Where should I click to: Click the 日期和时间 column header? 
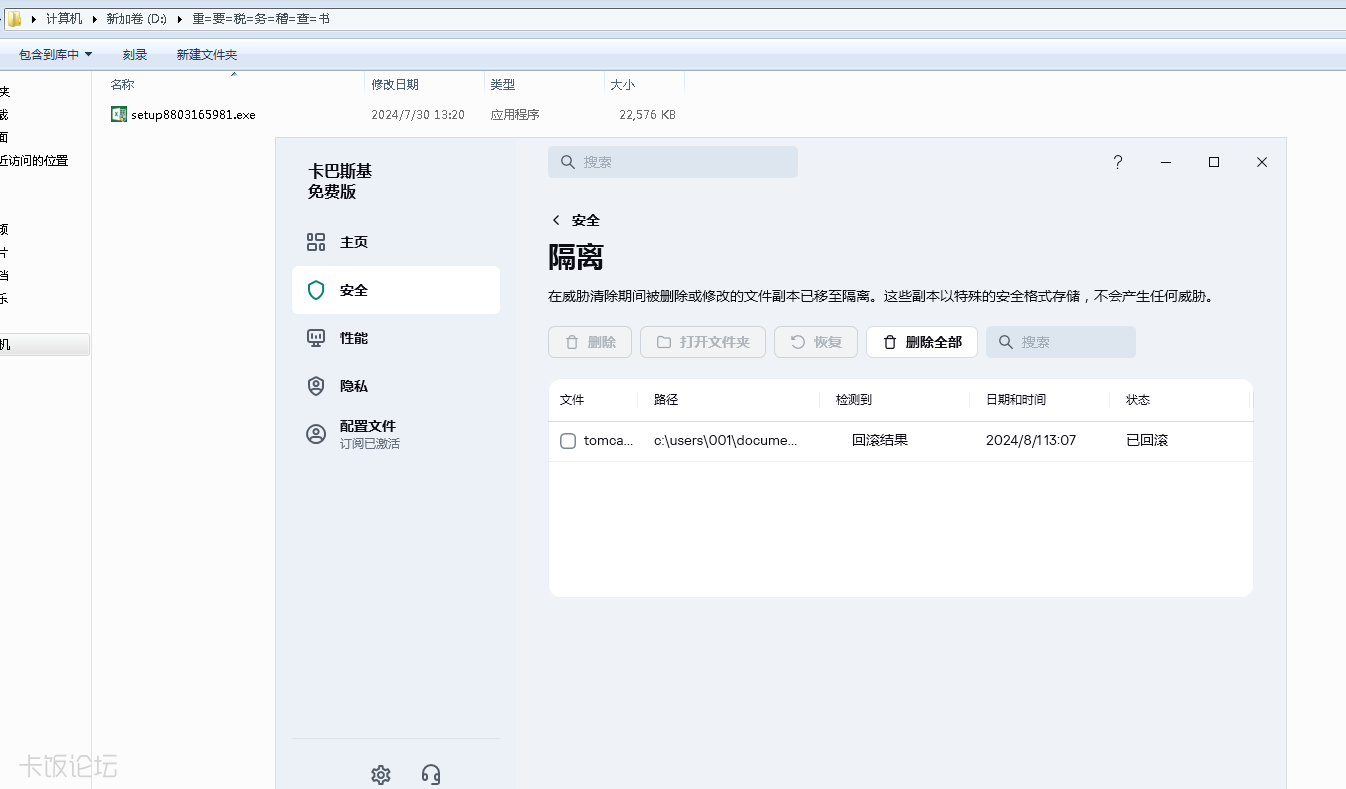point(1016,400)
